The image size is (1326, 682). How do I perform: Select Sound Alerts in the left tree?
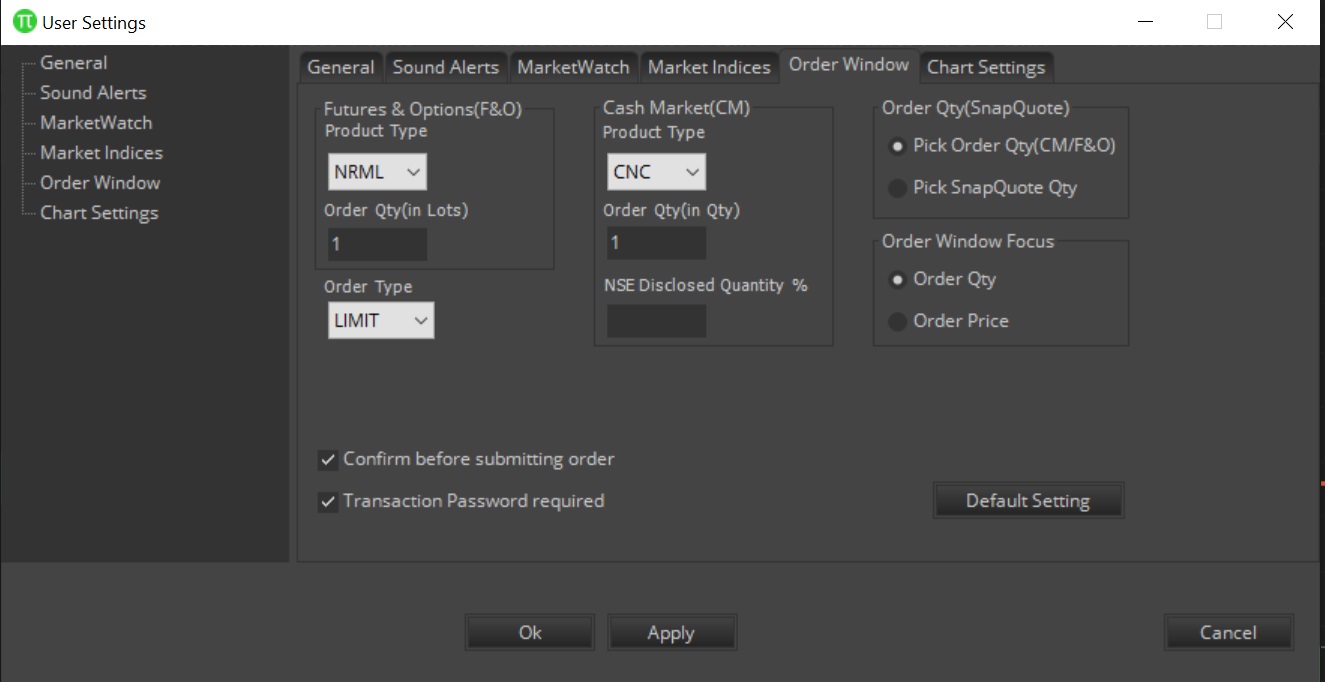[x=93, y=93]
